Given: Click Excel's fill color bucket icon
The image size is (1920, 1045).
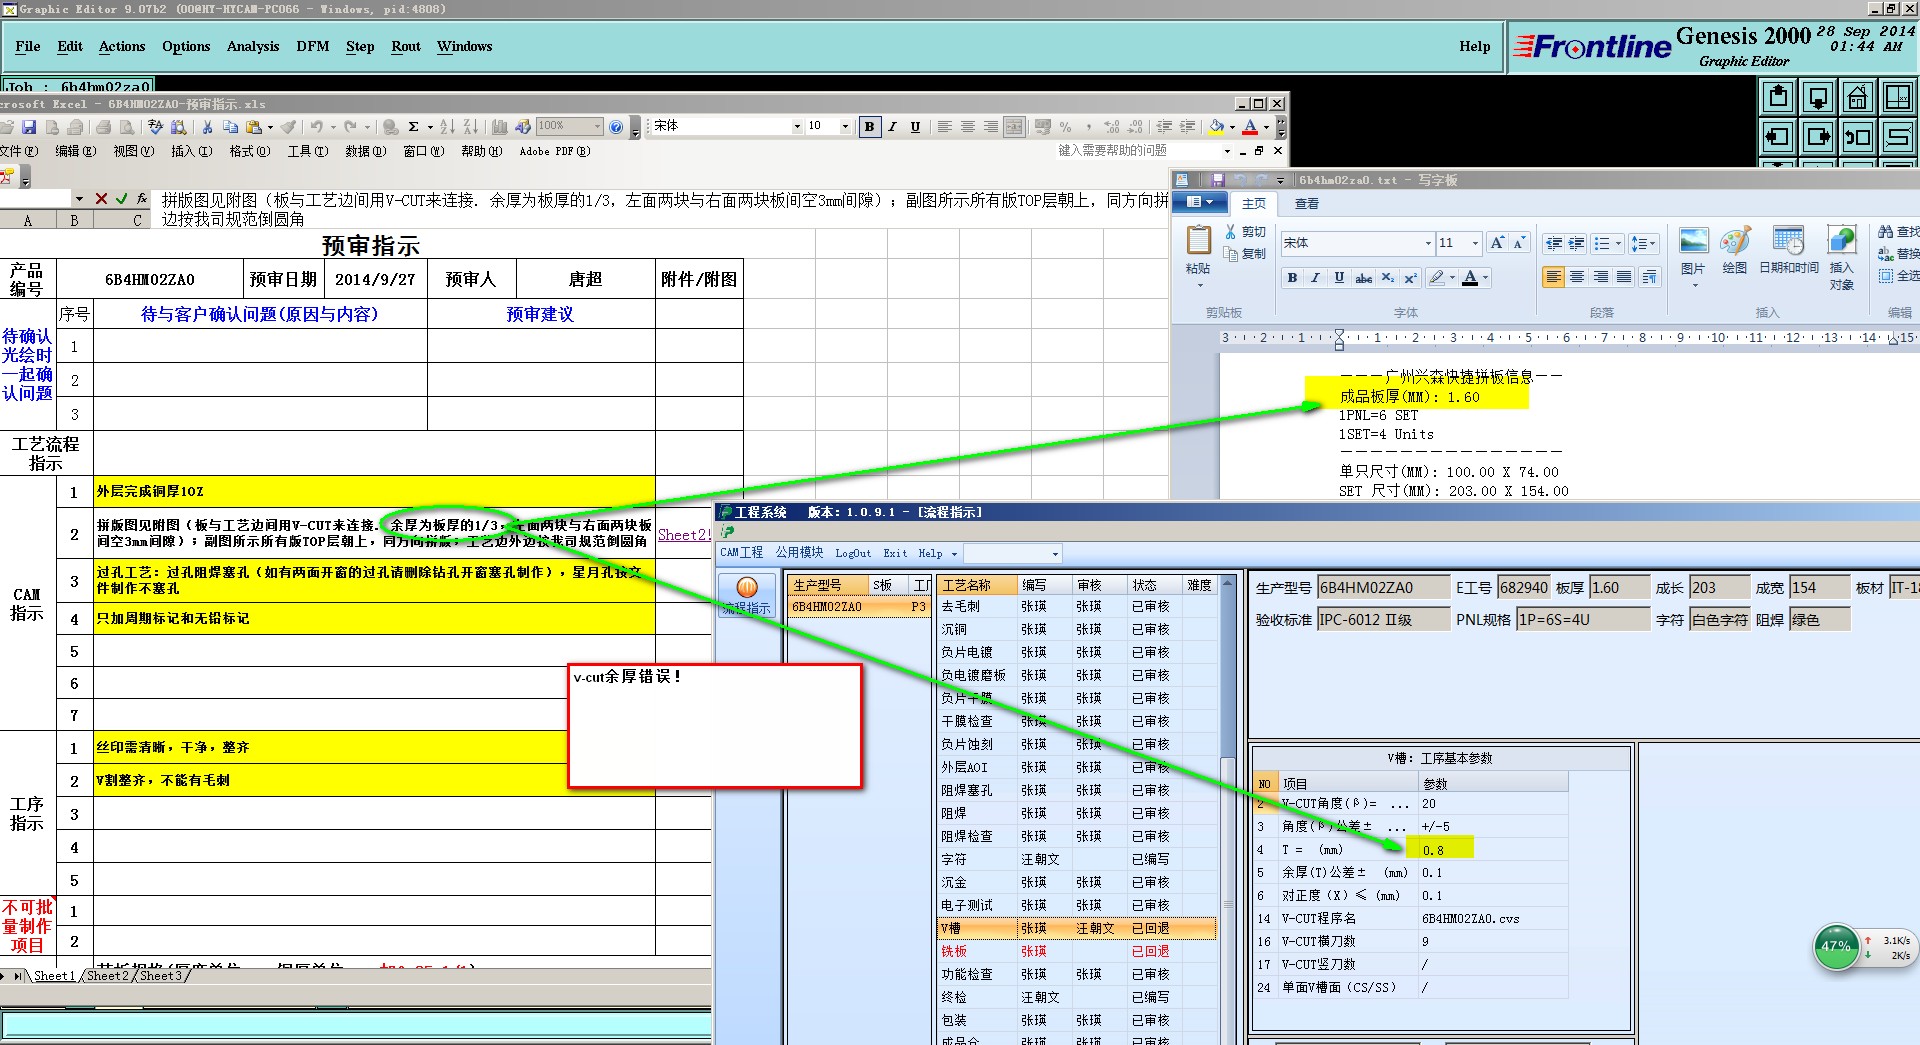Looking at the screenshot, I should coord(1216,127).
